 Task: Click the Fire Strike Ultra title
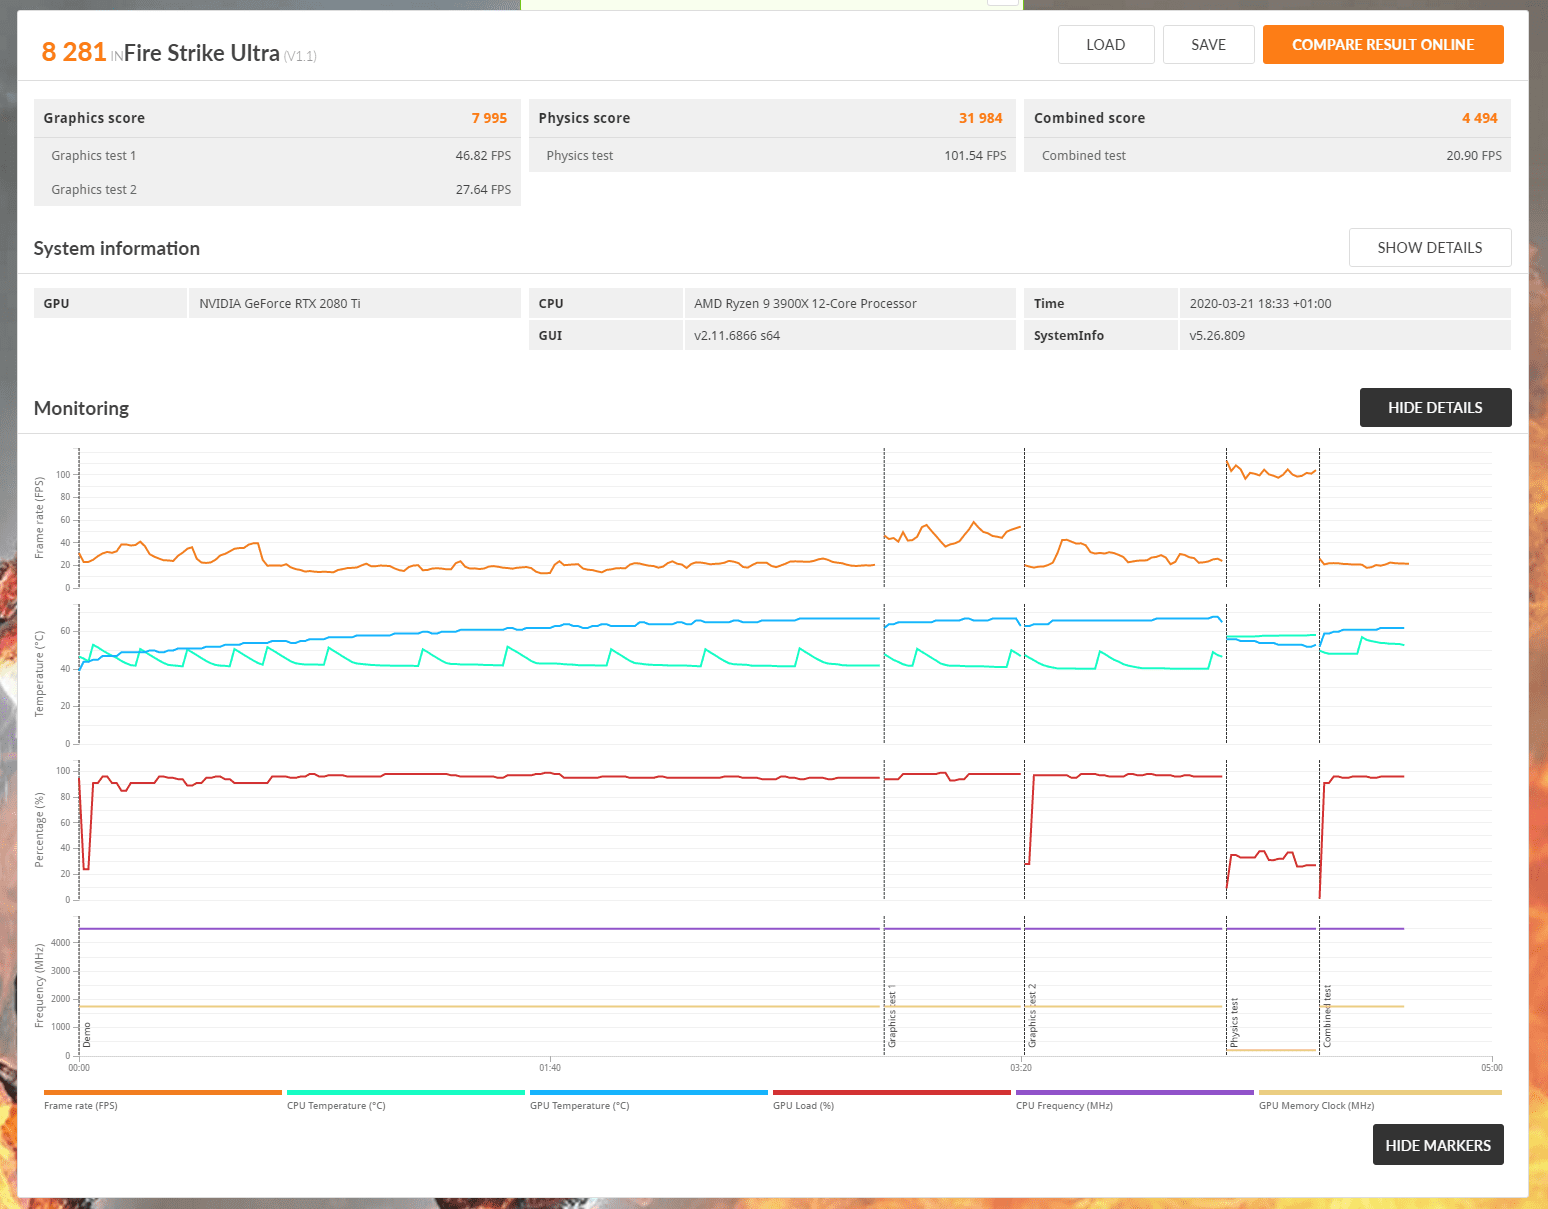(202, 53)
